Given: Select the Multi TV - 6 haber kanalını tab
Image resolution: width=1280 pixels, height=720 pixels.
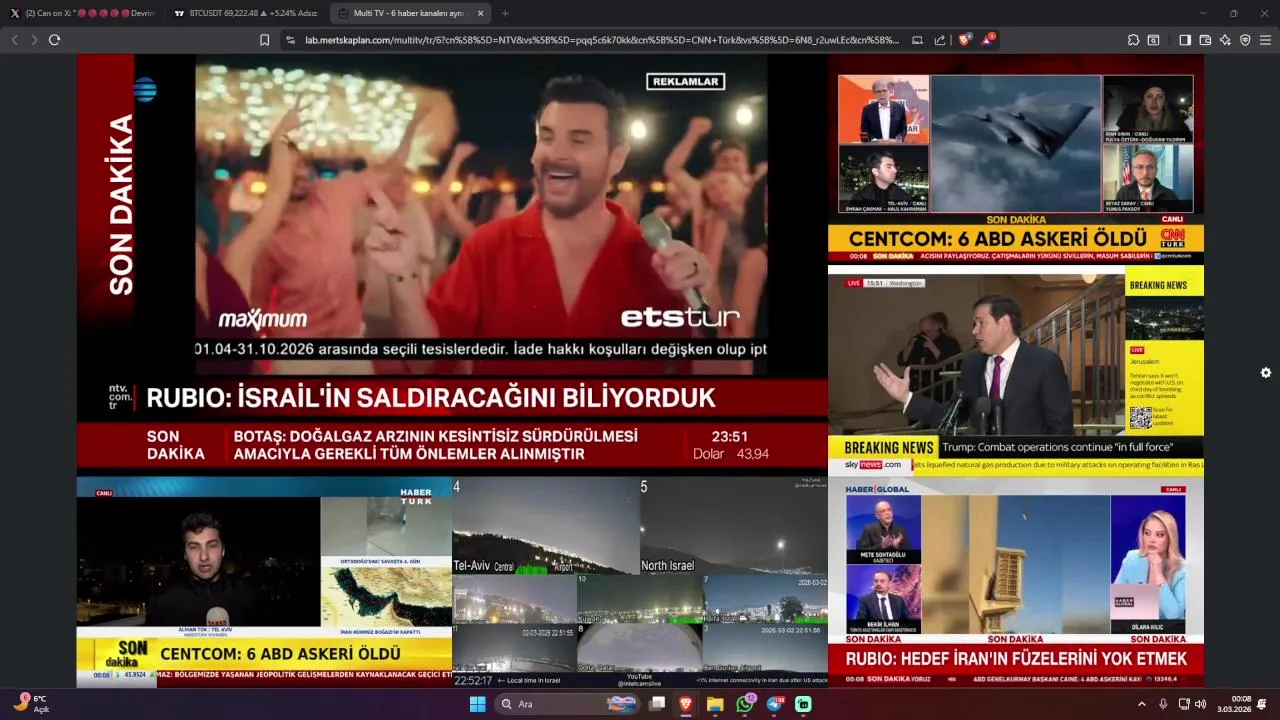Looking at the screenshot, I should [410, 13].
